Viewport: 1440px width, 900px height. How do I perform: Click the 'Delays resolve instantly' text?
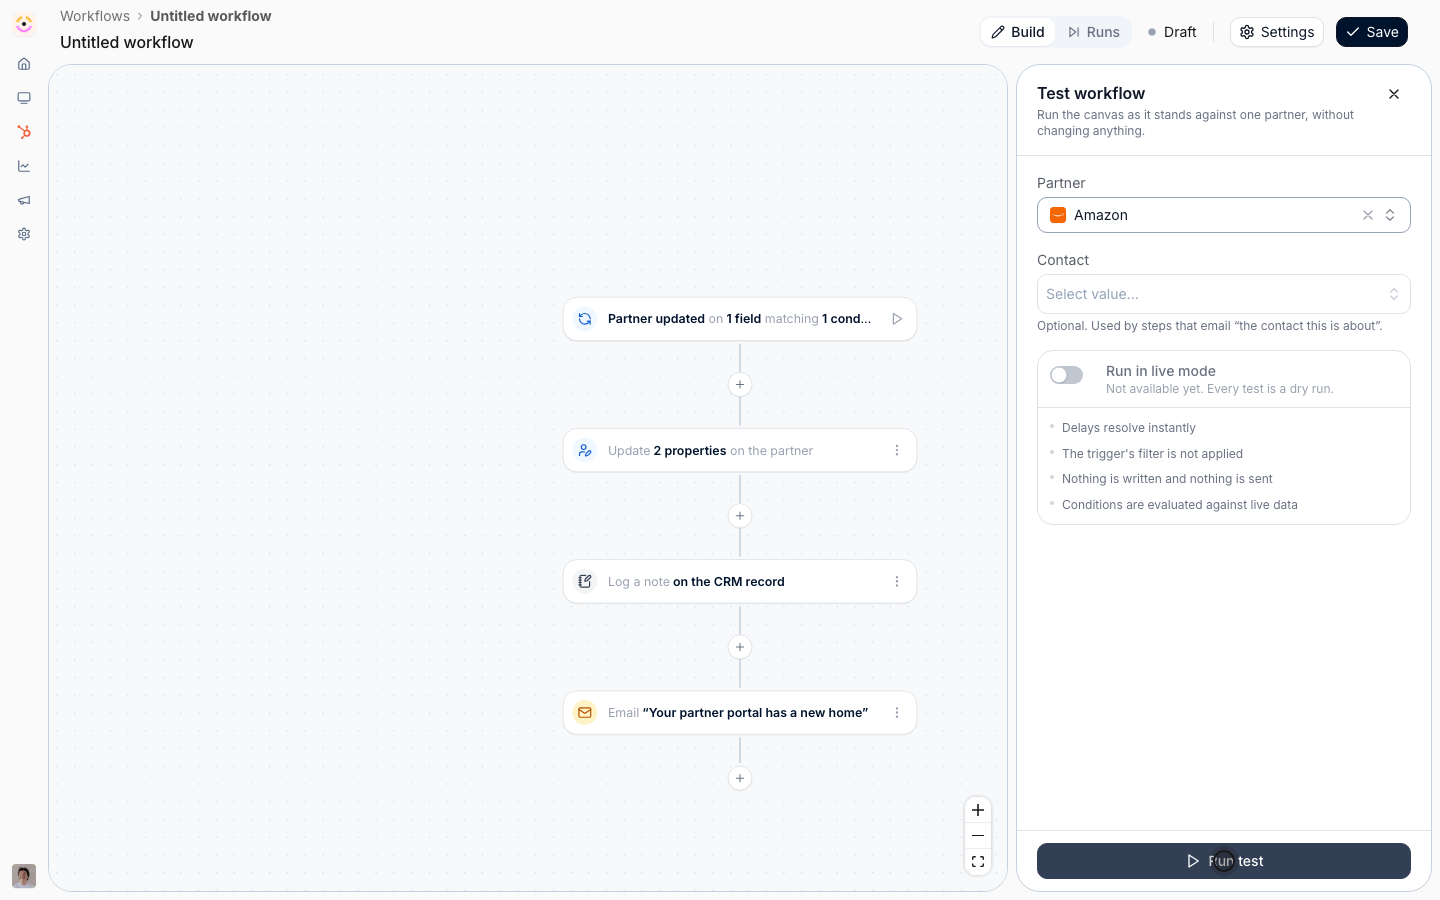1129,428
